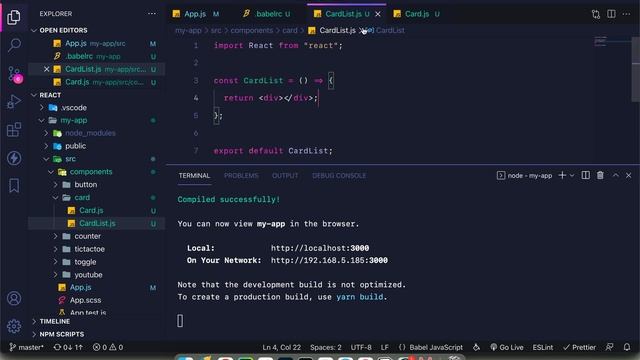Image resolution: width=640 pixels, height=360 pixels.
Task: Maximize the terminal panel size
Action: 616,175
